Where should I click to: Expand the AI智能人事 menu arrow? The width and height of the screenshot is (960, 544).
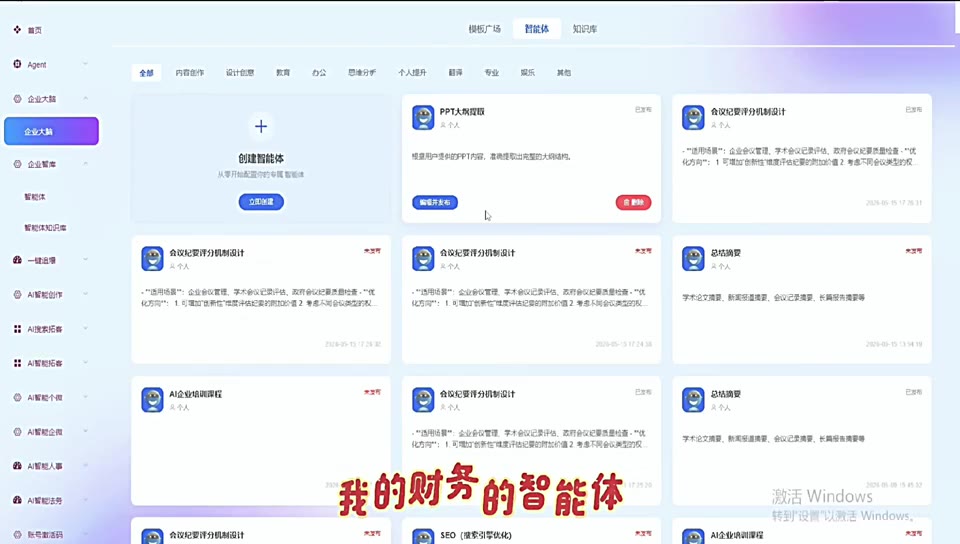pyautogui.click(x=85, y=465)
